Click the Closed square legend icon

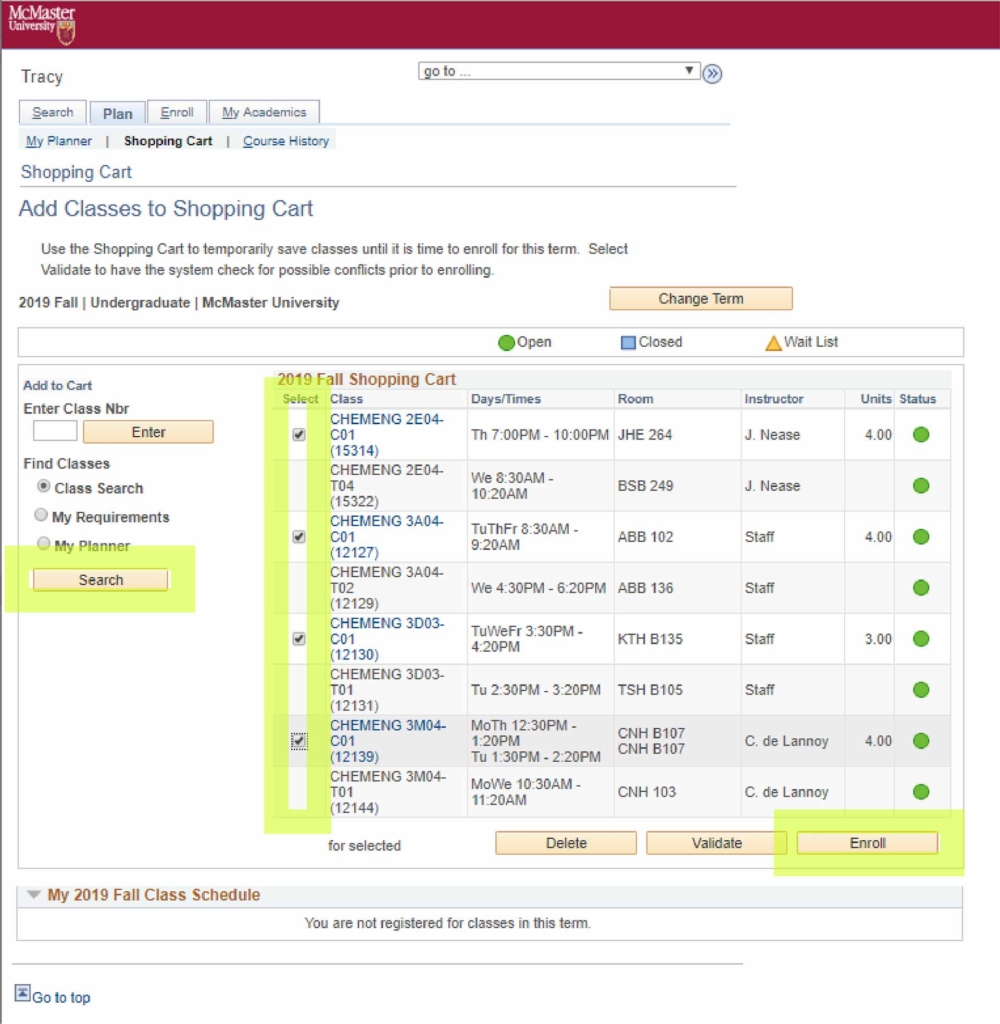628,343
